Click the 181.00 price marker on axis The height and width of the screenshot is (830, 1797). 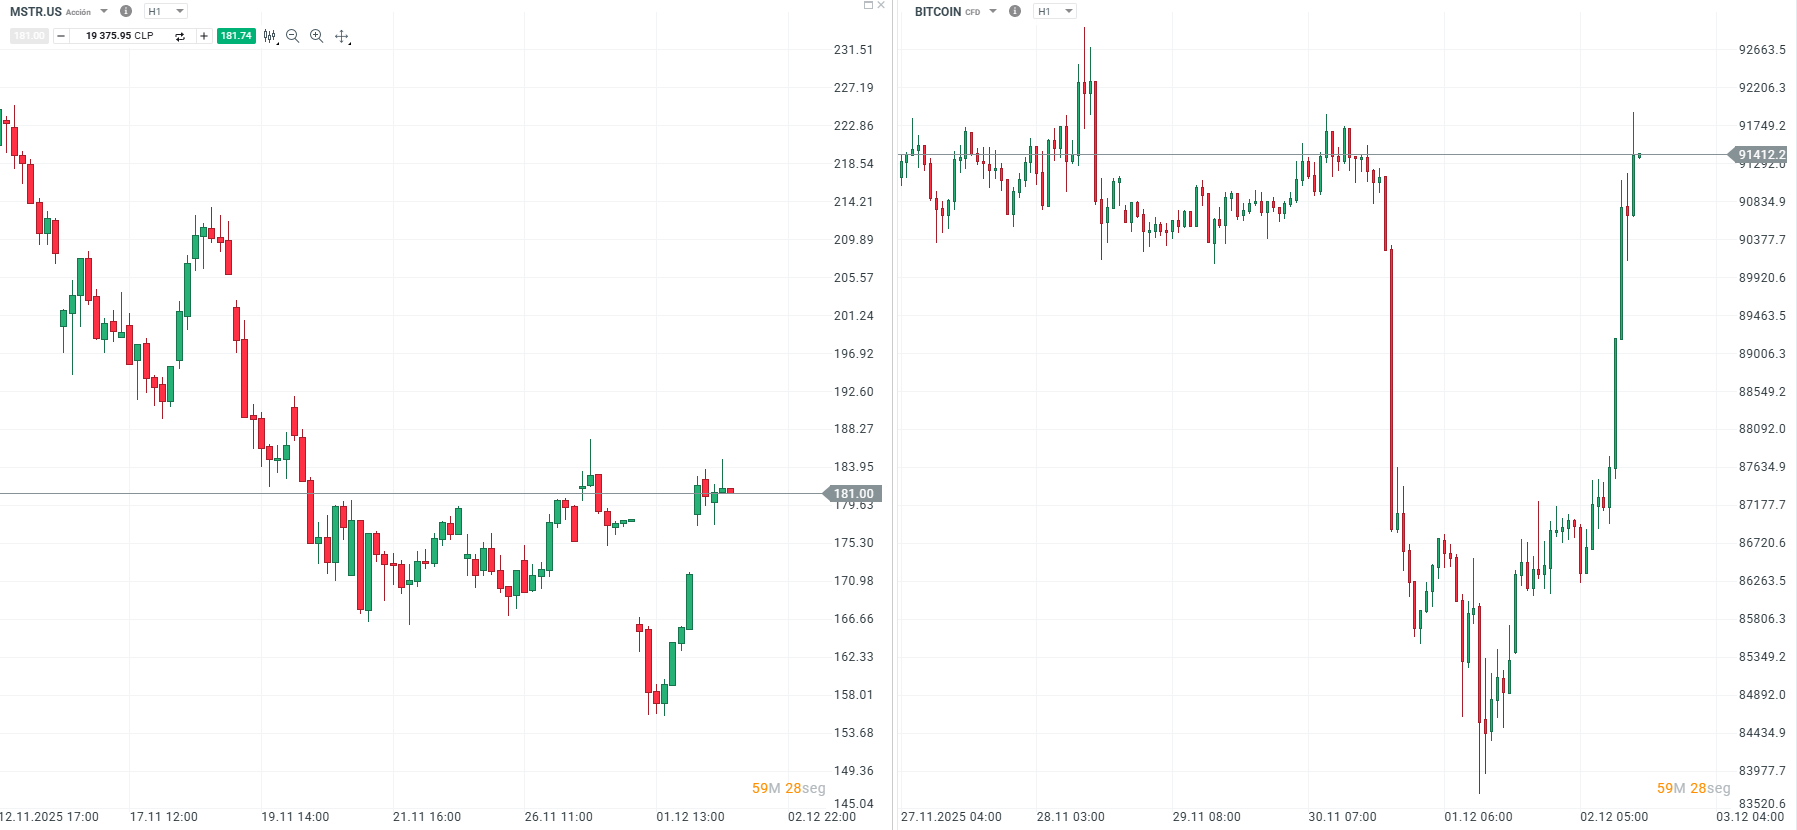[x=853, y=494]
